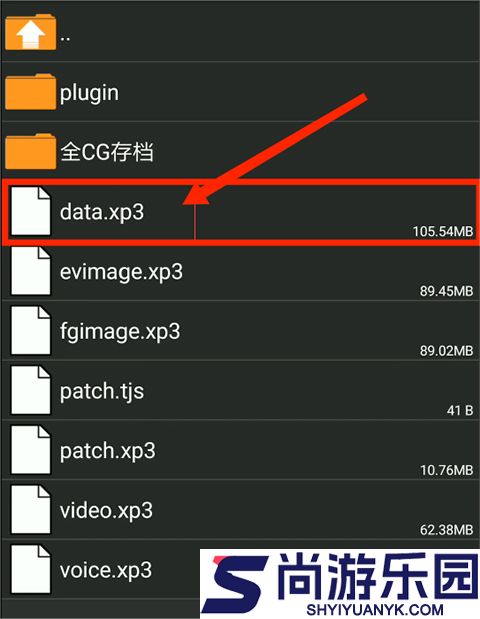This screenshot has height=619, width=480.
Task: Choose the patch.xp3 file name
Action: pyautogui.click(x=107, y=452)
